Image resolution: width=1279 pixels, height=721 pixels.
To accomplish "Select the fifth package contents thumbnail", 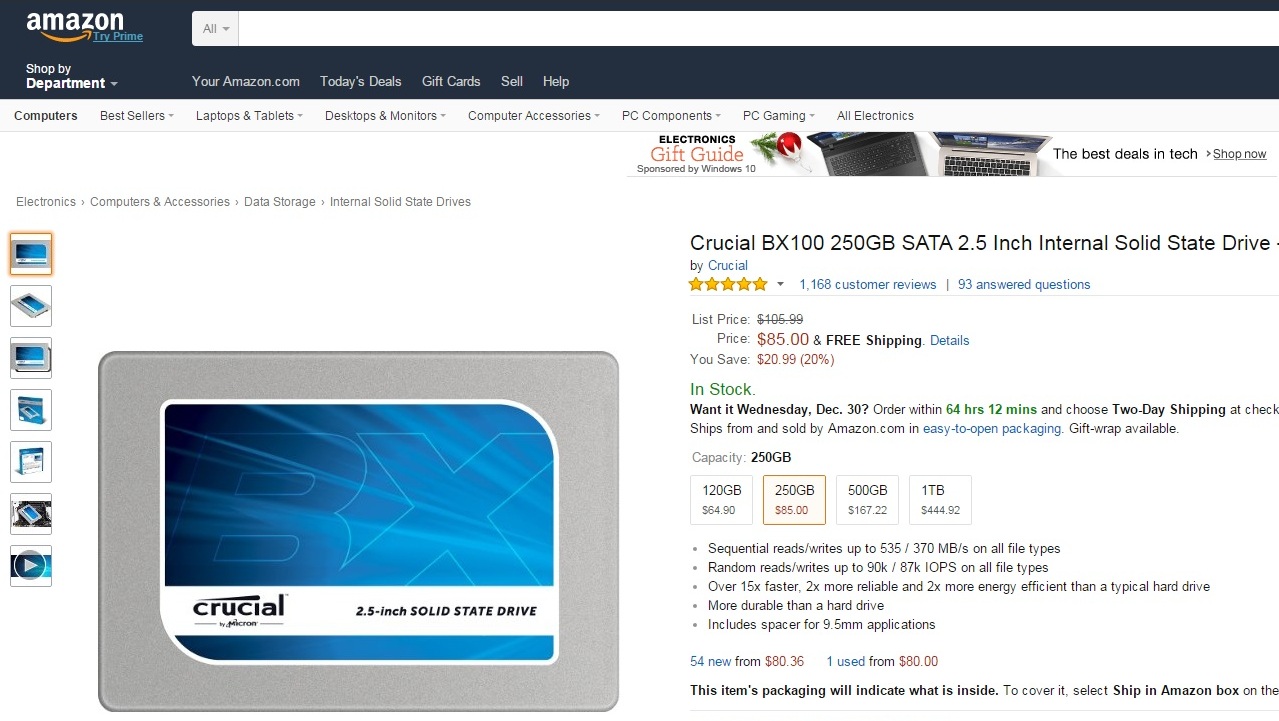I will tap(31, 462).
